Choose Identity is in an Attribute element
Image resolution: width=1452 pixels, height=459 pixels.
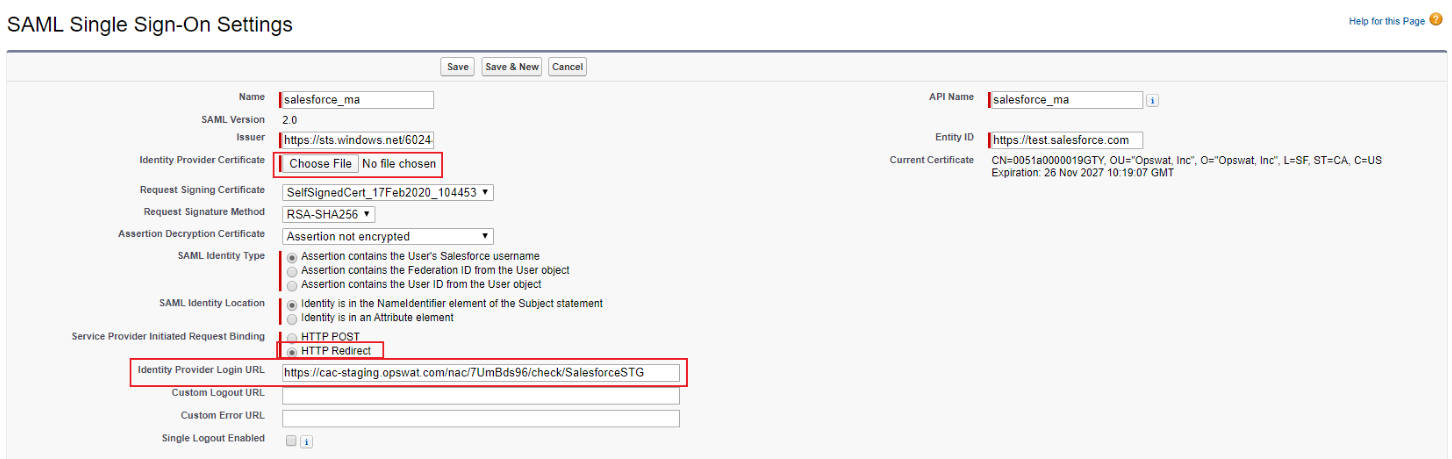click(292, 318)
